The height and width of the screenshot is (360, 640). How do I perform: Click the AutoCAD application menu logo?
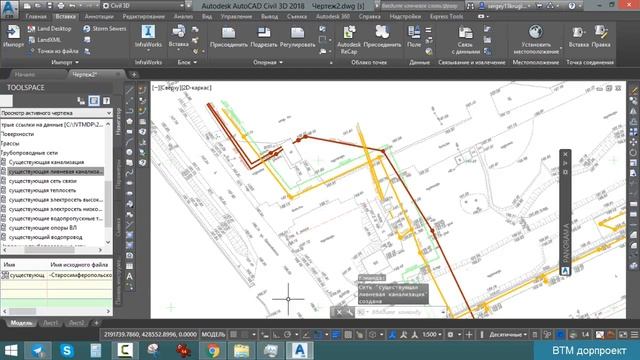tap(10, 9)
